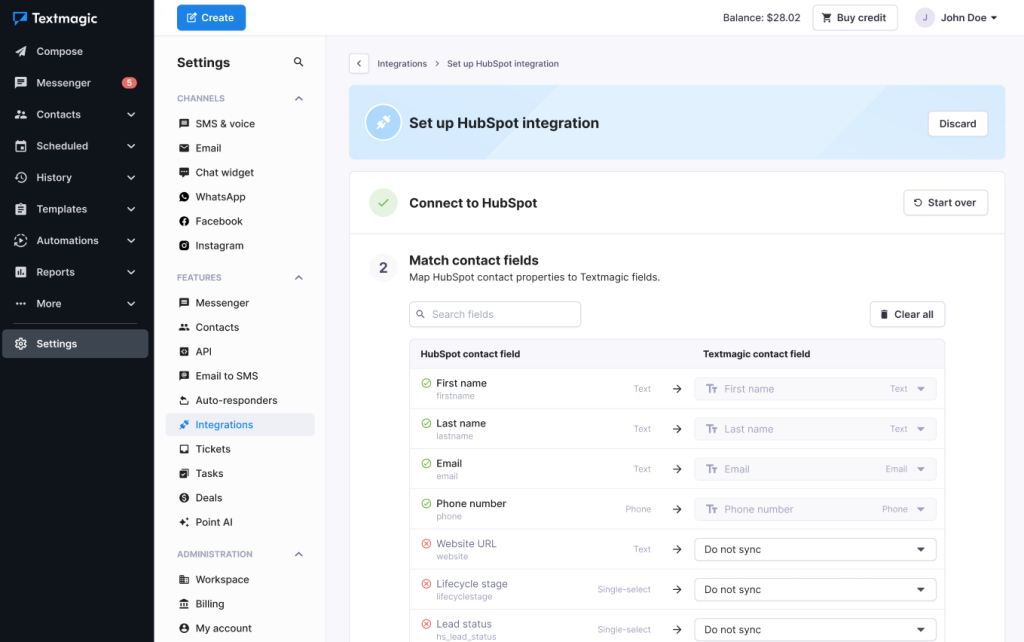This screenshot has height=642, width=1024.
Task: Open the Lead status sync dropdown
Action: [x=814, y=630]
